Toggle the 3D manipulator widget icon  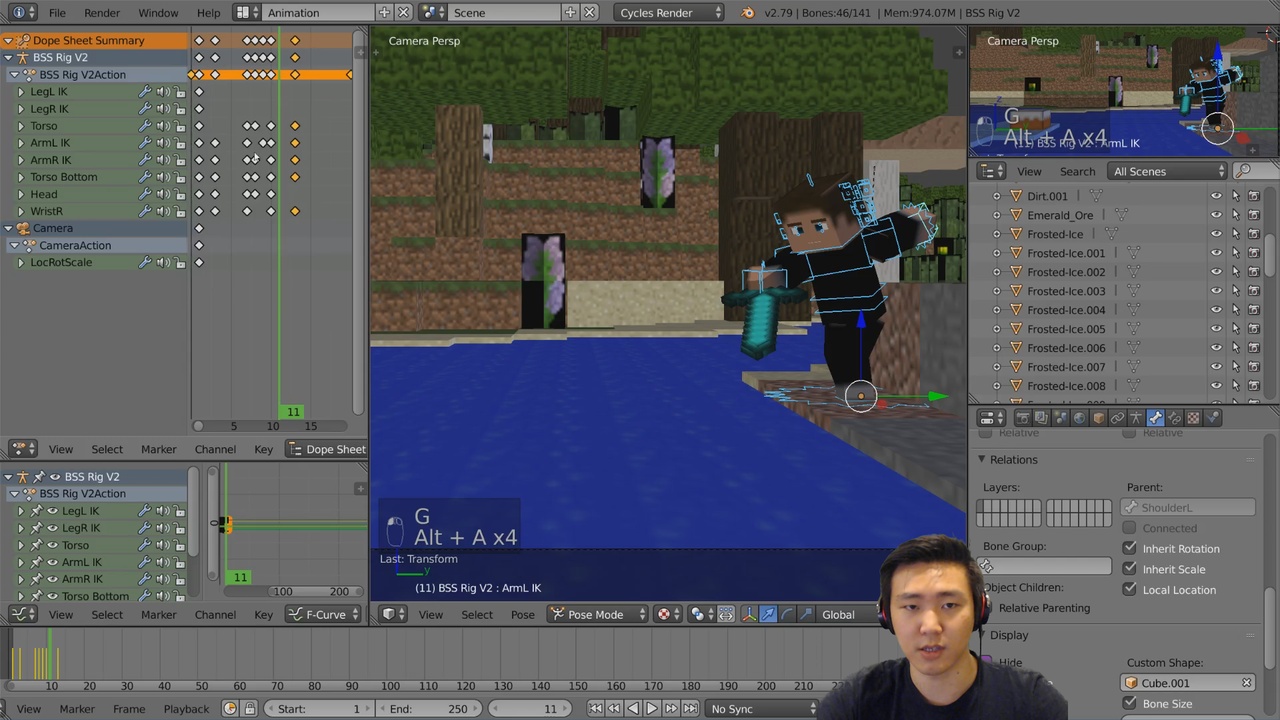pos(748,614)
